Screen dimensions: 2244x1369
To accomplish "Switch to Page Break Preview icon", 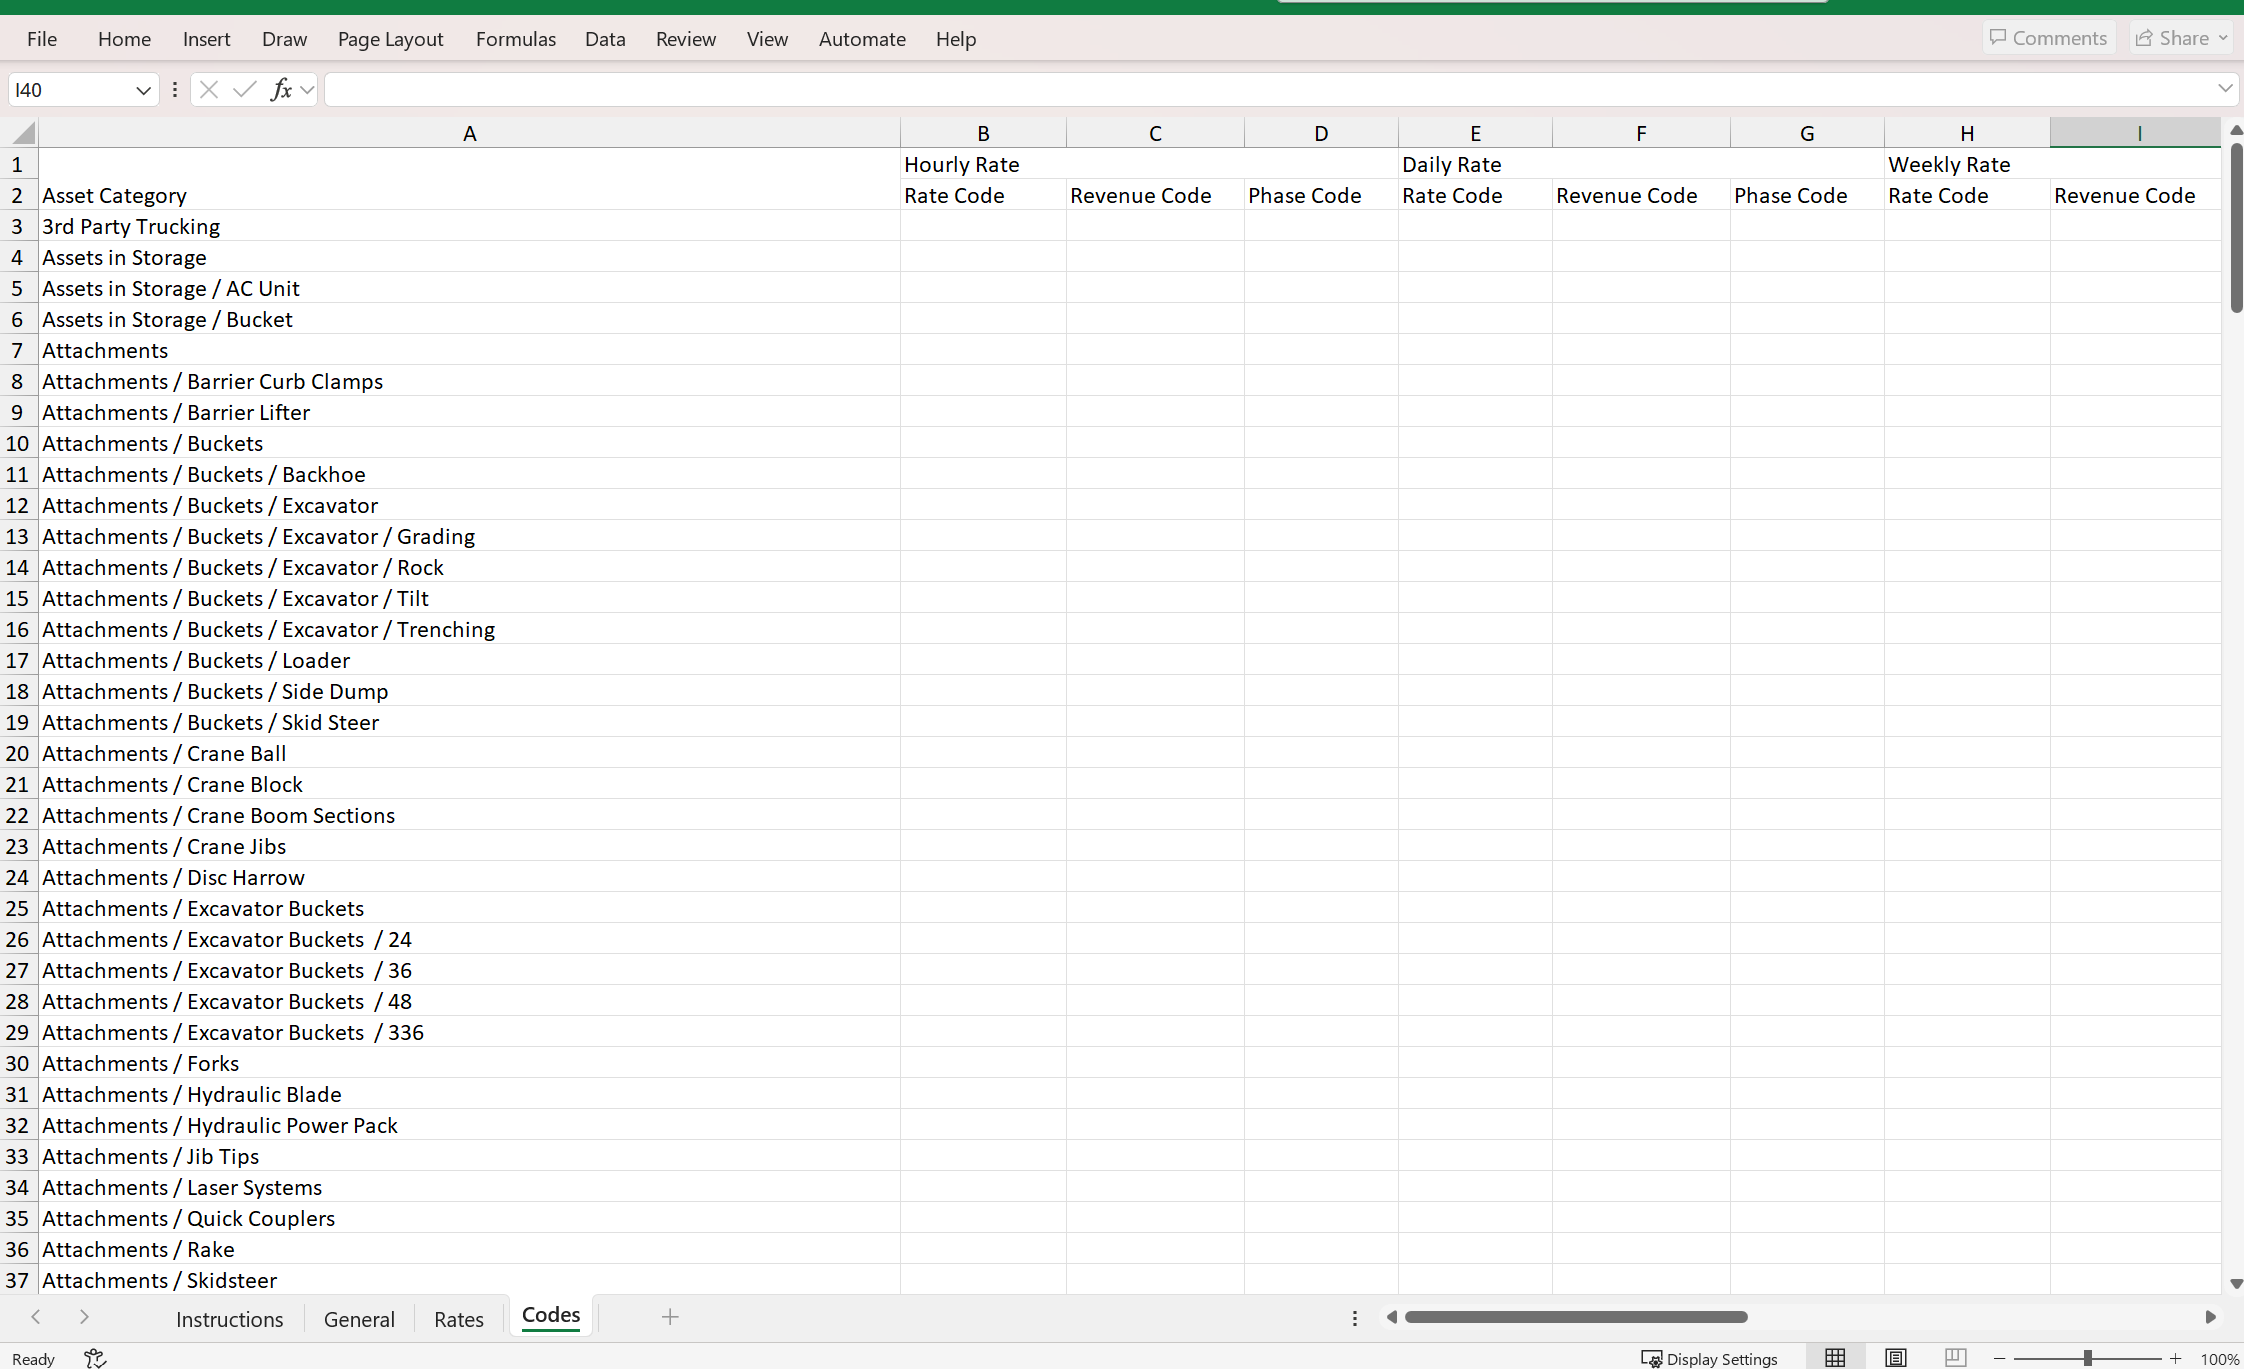I will pos(1955,1357).
